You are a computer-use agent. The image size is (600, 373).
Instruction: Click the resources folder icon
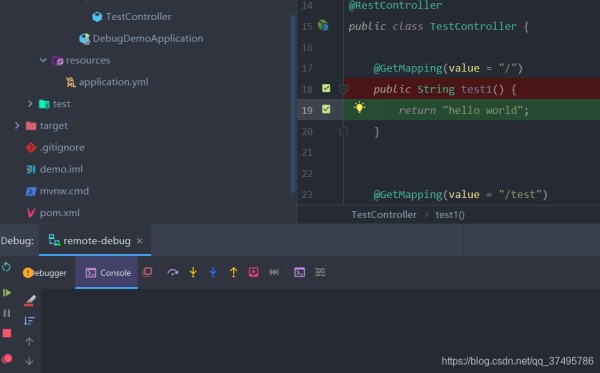(57, 60)
